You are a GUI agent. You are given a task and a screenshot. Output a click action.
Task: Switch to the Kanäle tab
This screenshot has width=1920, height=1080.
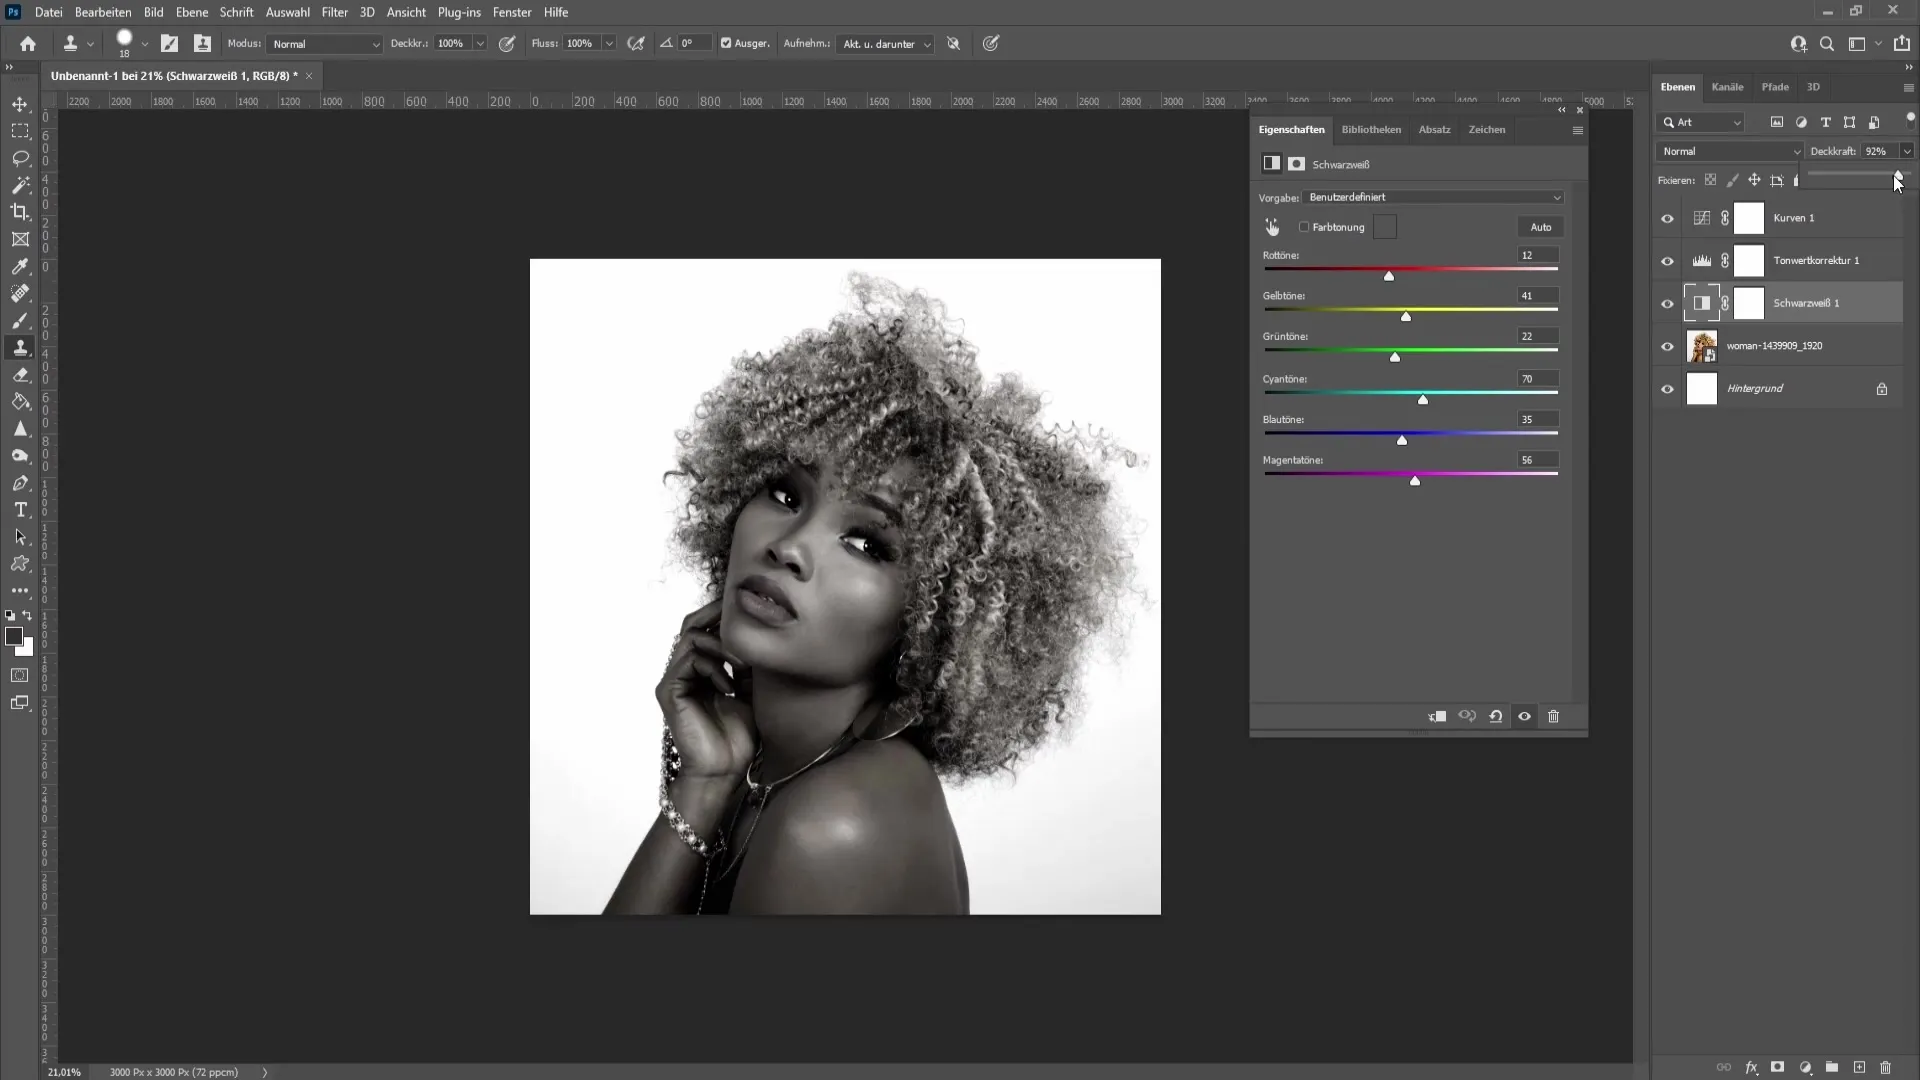coord(1727,86)
